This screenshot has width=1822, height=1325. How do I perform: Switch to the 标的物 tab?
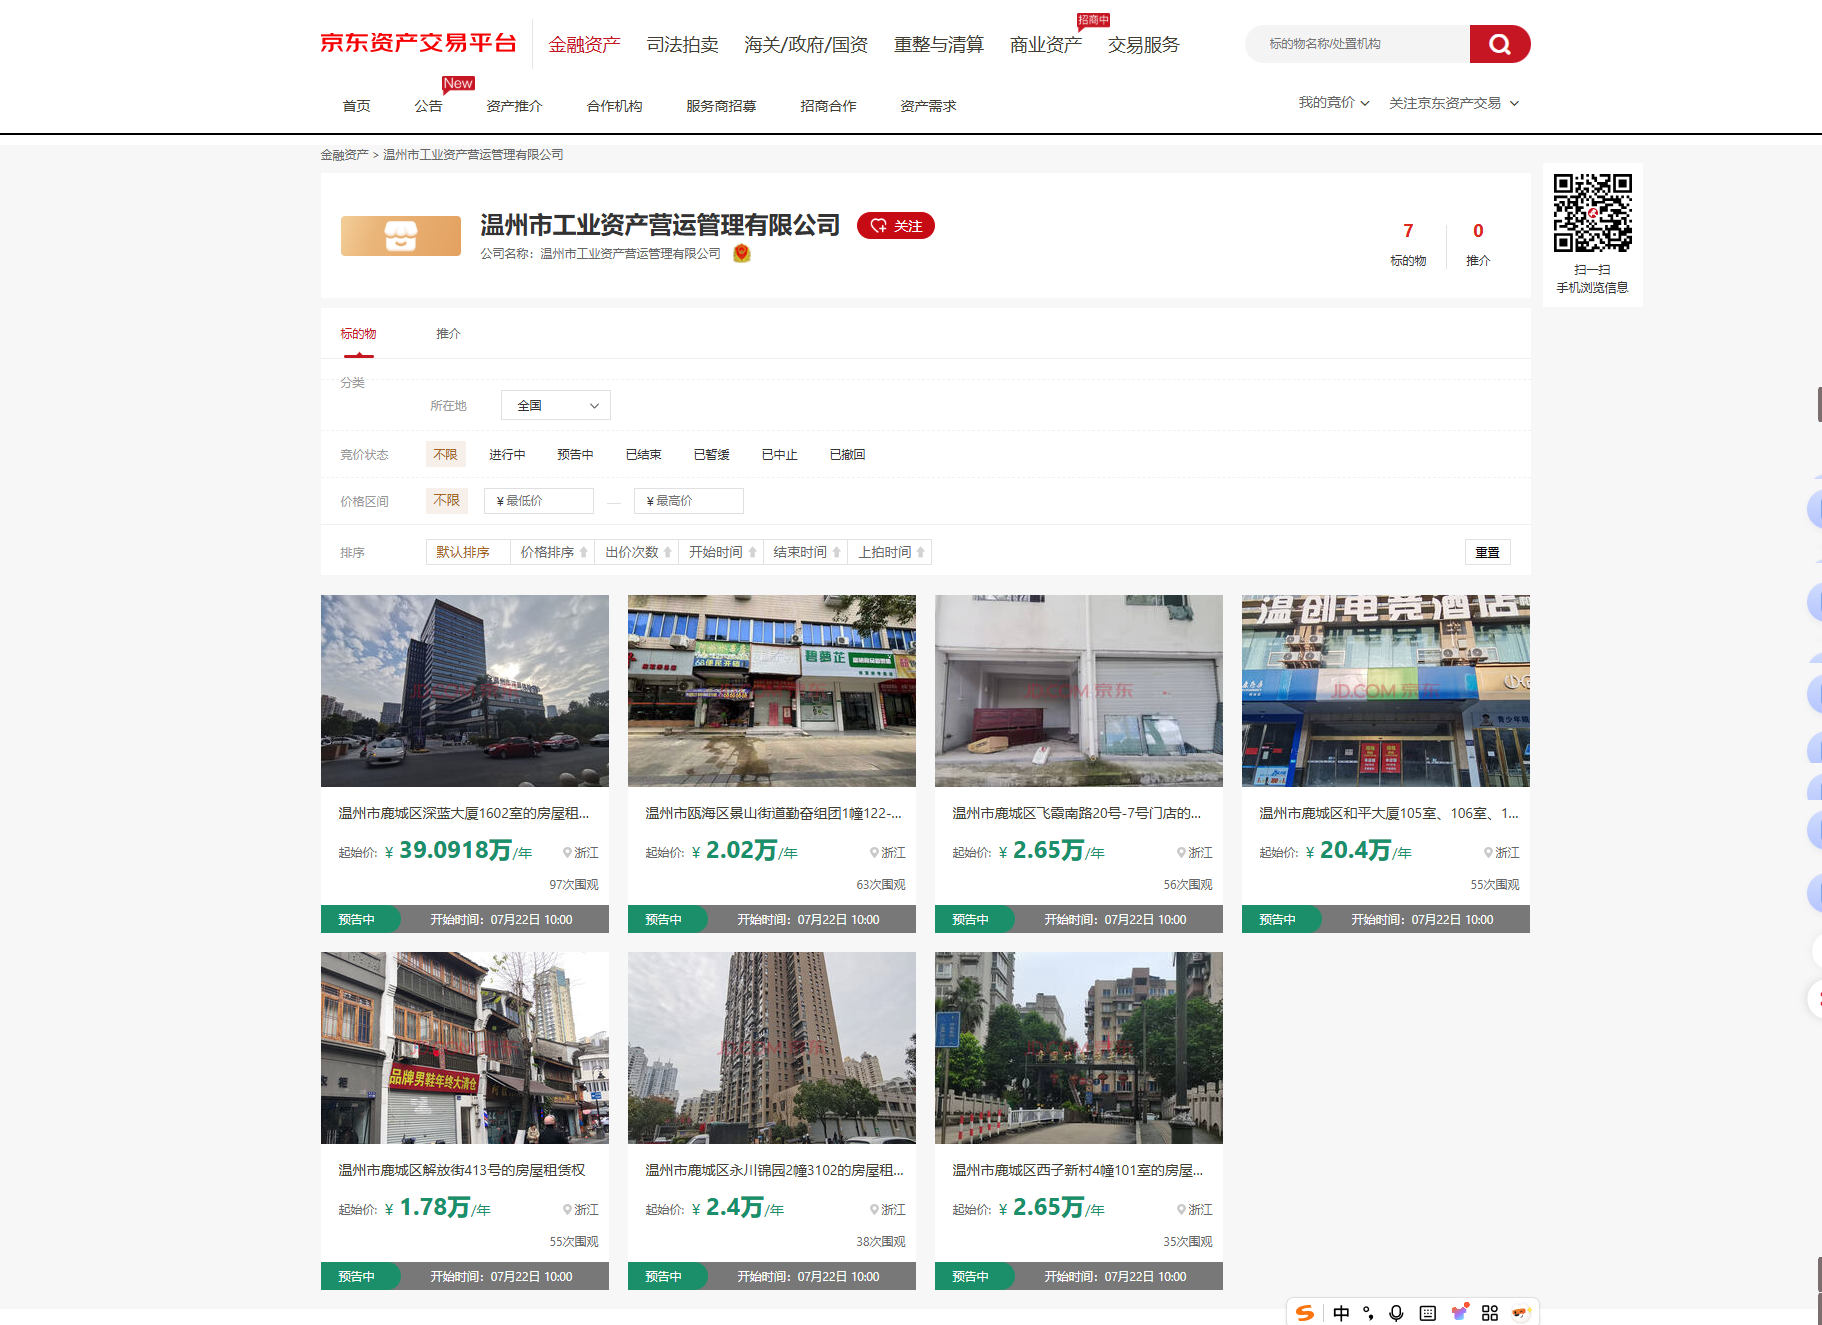pyautogui.click(x=358, y=333)
